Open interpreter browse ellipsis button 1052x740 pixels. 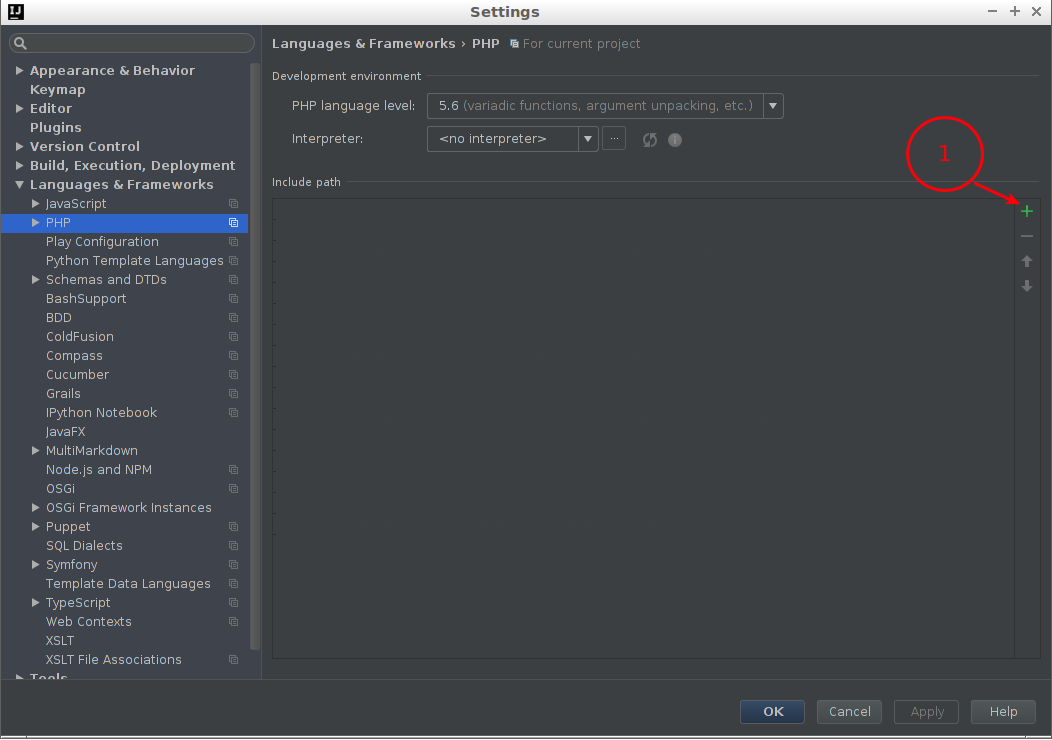pos(614,139)
